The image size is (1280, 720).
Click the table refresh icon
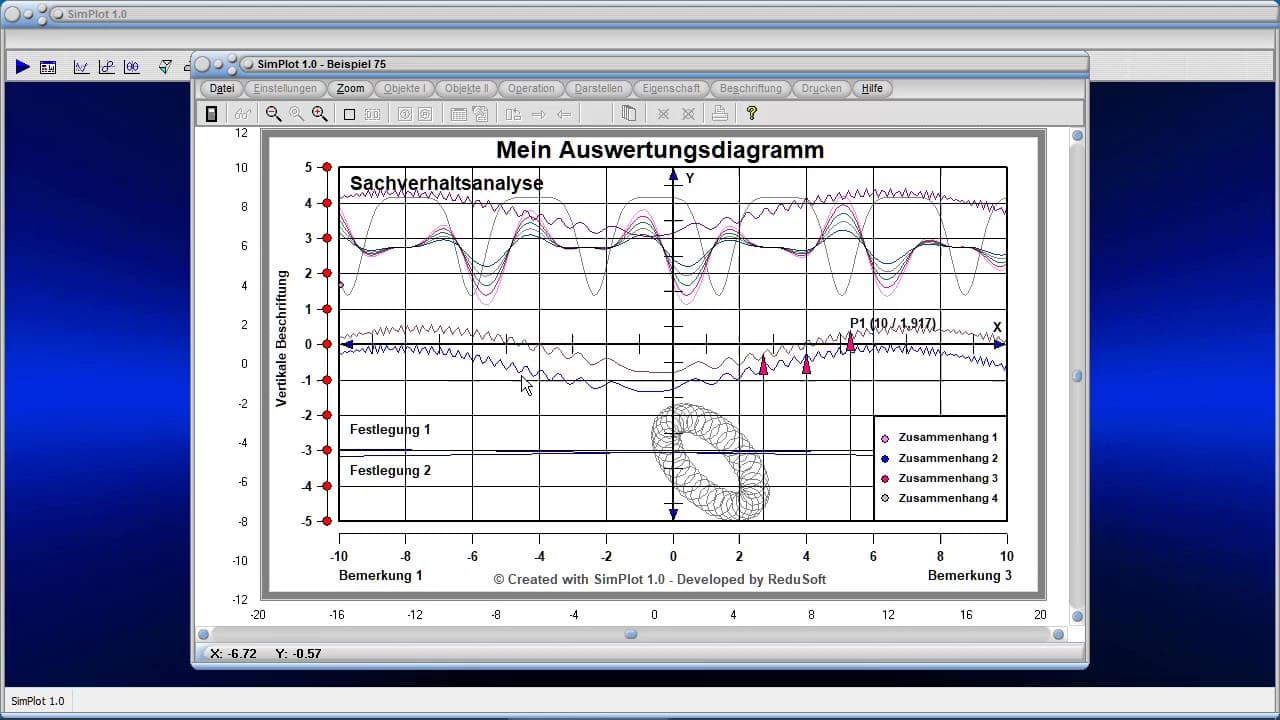[x=480, y=114]
